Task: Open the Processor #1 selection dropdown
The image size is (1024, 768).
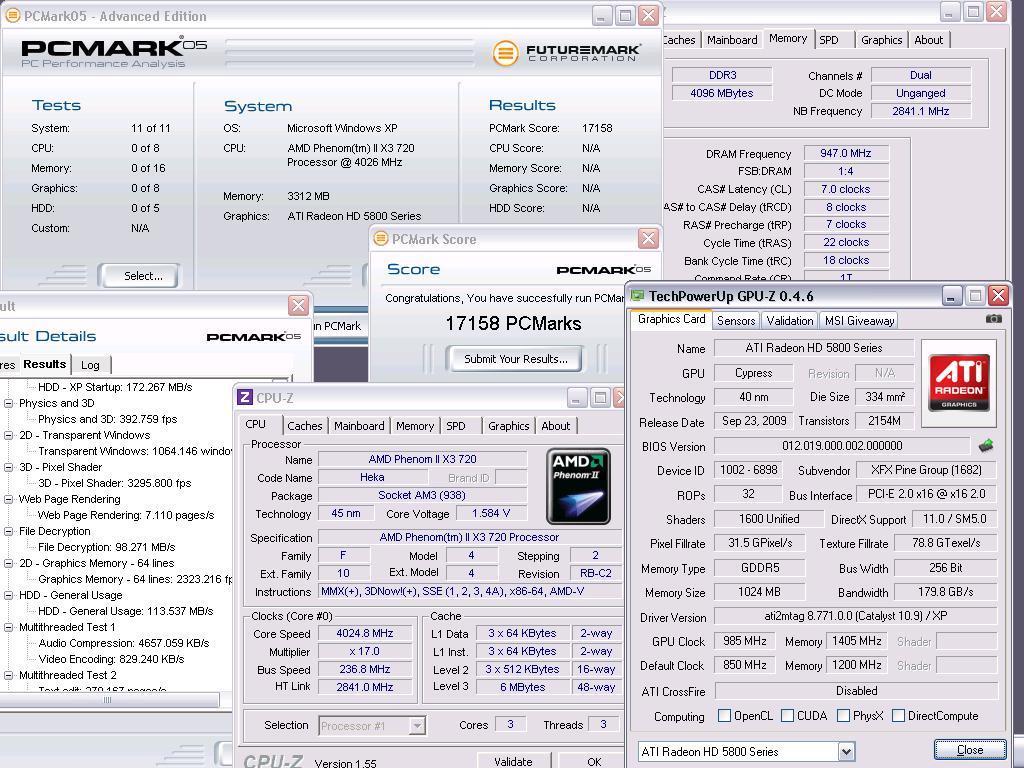Action: 417,726
